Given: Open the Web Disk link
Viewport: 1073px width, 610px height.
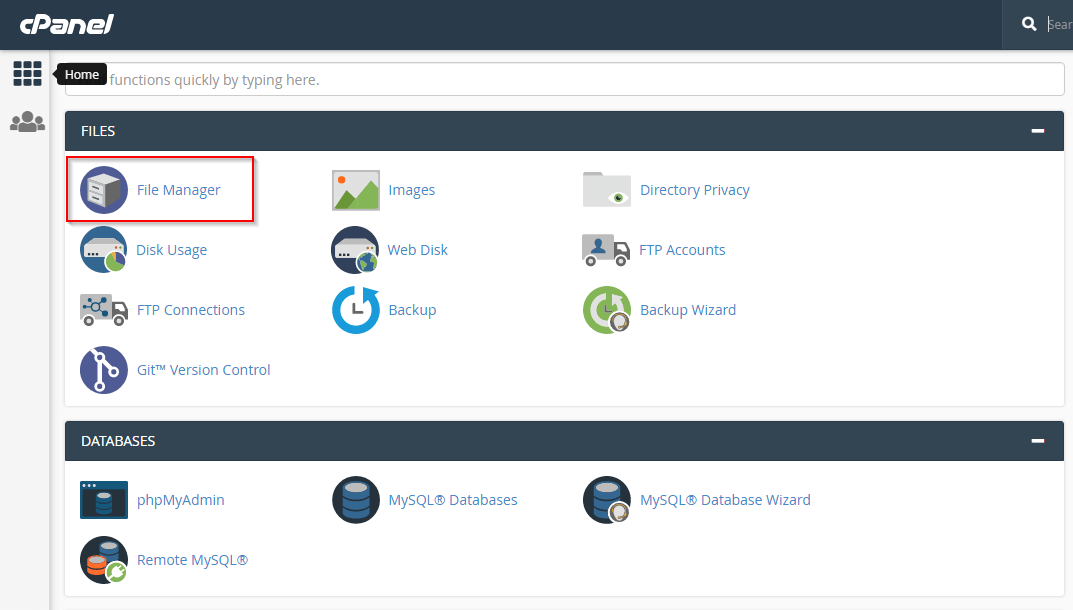Looking at the screenshot, I should pos(417,250).
